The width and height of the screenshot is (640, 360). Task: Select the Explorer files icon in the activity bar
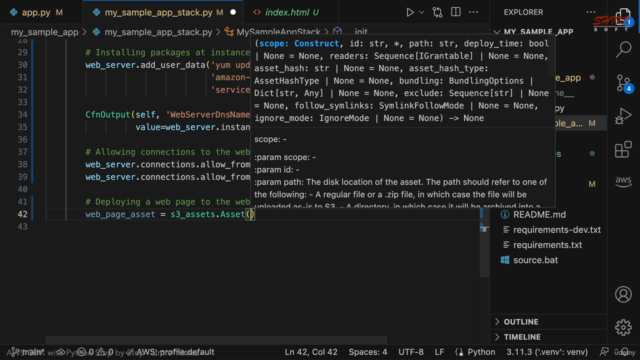[623, 16]
